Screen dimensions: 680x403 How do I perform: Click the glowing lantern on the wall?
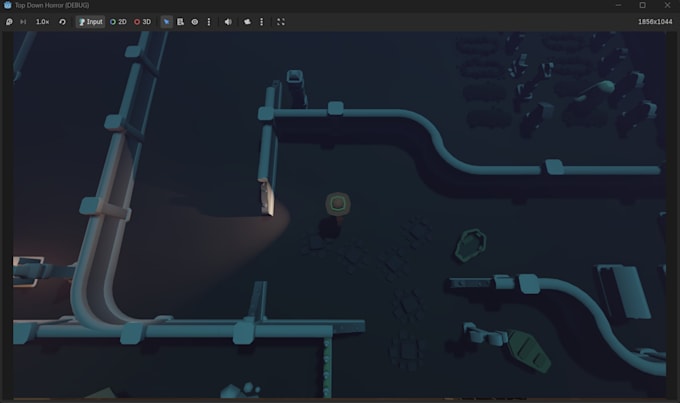pos(267,197)
